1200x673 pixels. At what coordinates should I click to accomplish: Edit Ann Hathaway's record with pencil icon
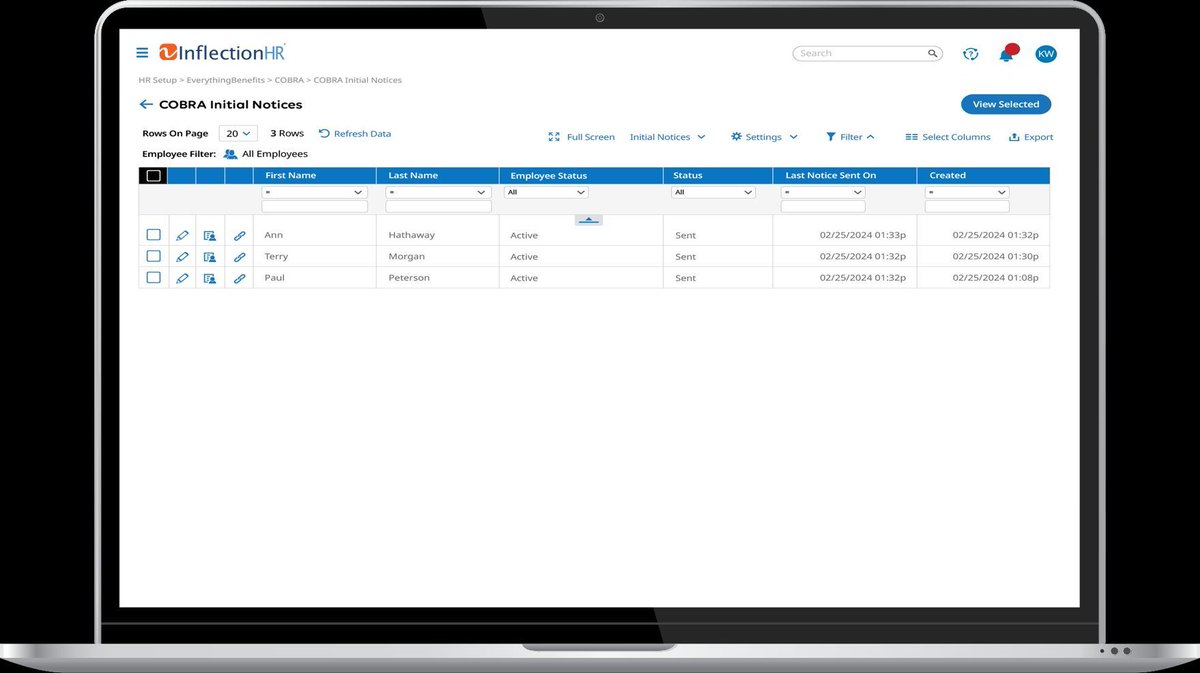182,236
